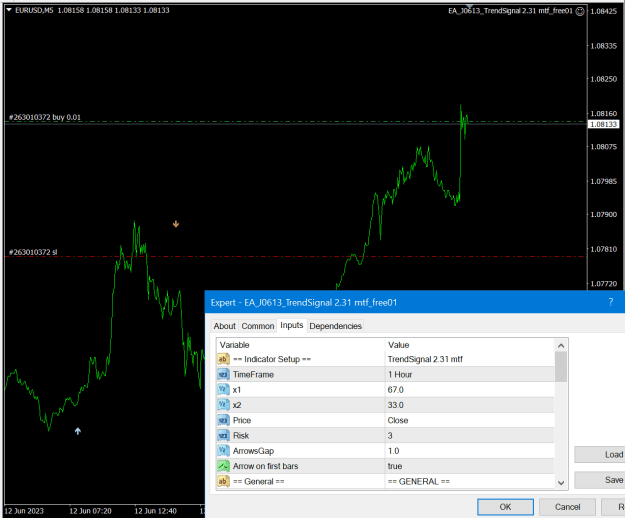Click the x1 value 67.0
The width and height of the screenshot is (625, 518).
click(395, 390)
